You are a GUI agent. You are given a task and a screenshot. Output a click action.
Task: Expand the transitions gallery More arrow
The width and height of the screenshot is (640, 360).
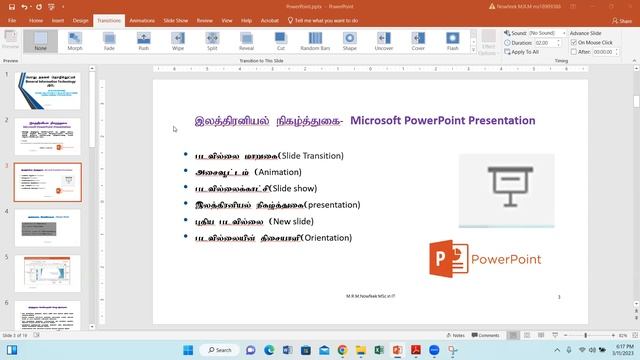tap(473, 50)
